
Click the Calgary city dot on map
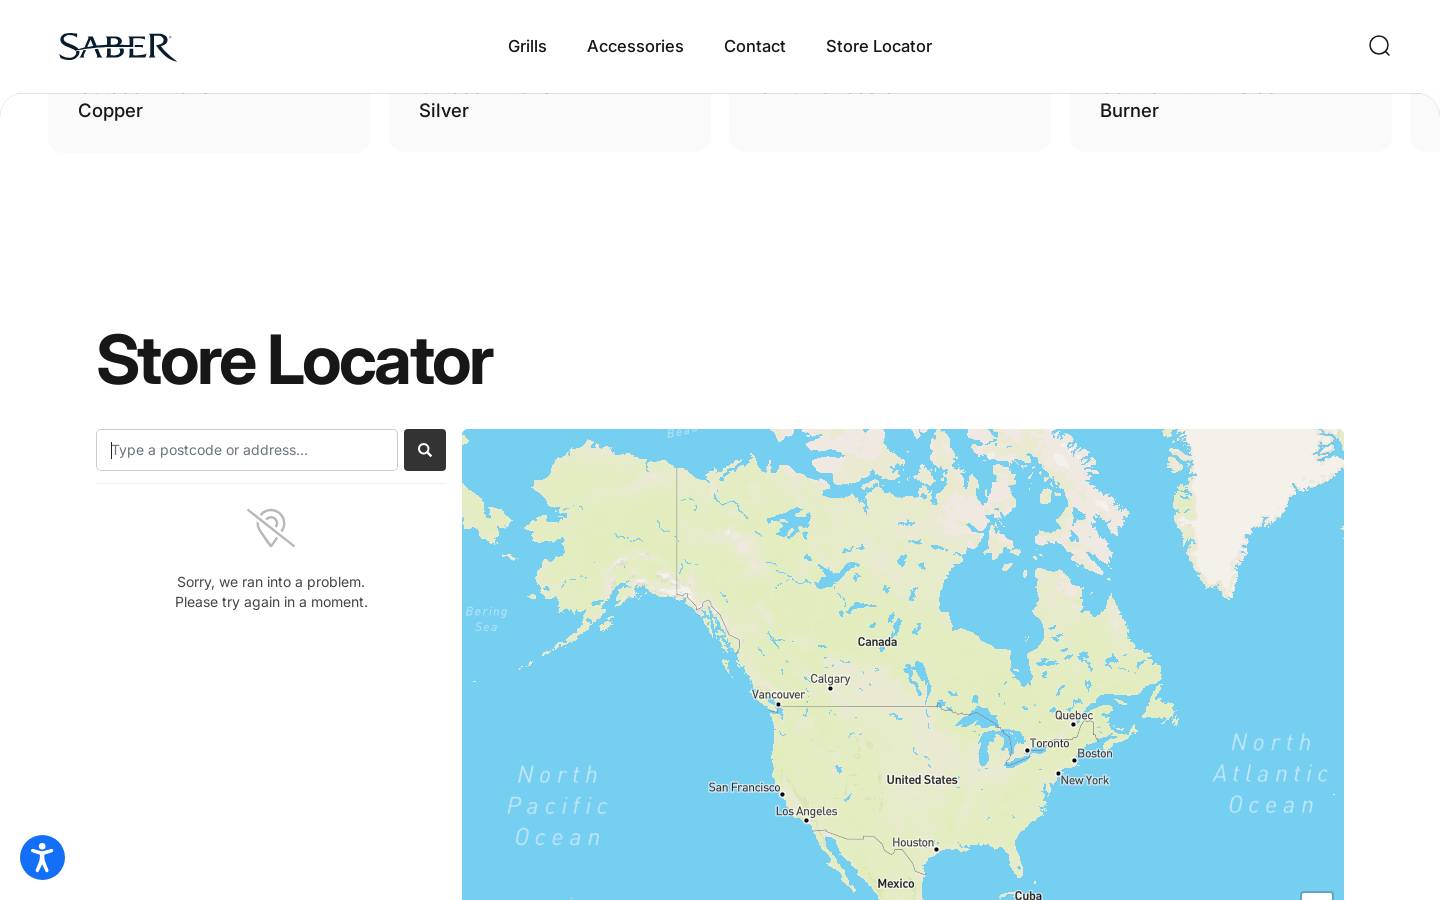830,688
